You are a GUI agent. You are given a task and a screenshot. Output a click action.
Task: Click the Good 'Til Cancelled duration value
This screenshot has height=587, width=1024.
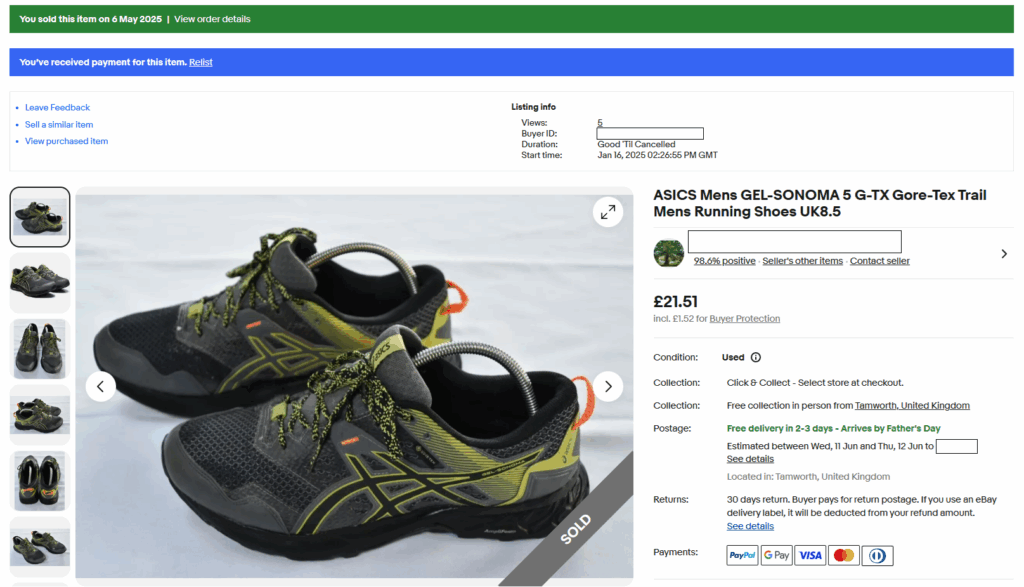[636, 144]
